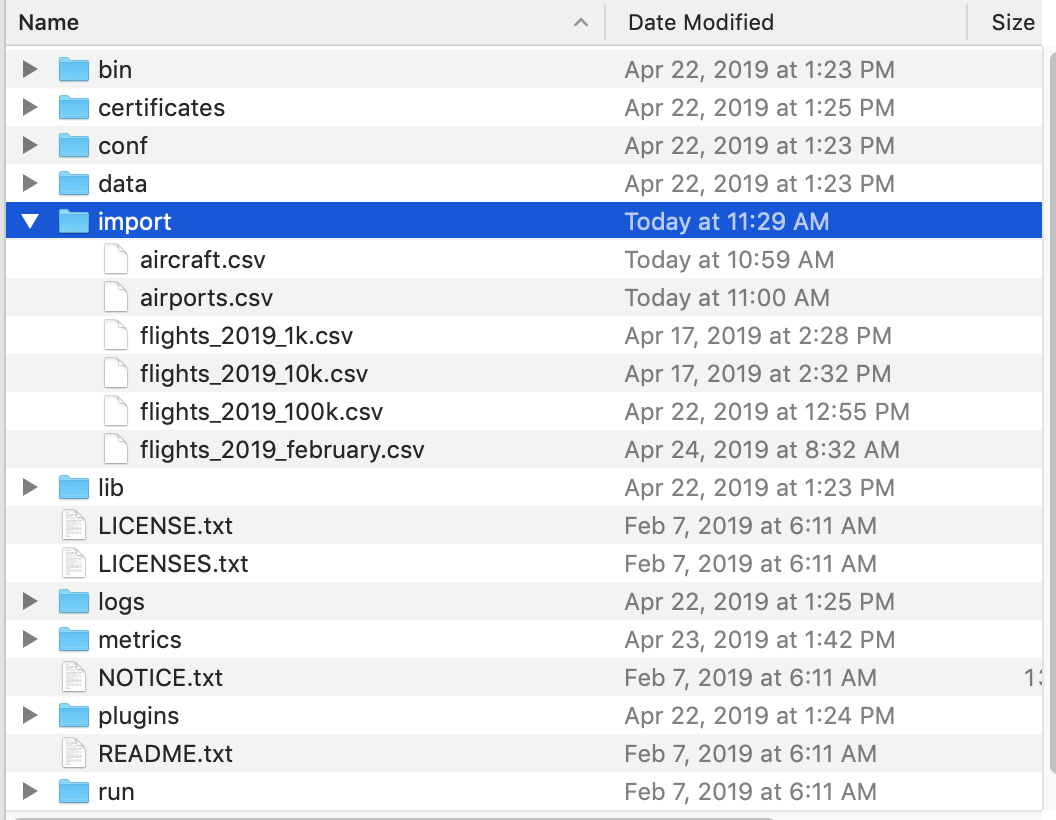The height and width of the screenshot is (820, 1056).
Task: Click the bin folder icon
Action: [74, 70]
